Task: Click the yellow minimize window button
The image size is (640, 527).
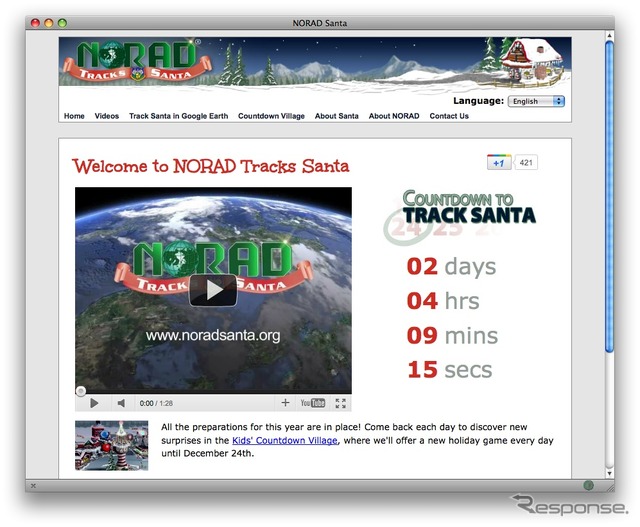Action: (49, 23)
